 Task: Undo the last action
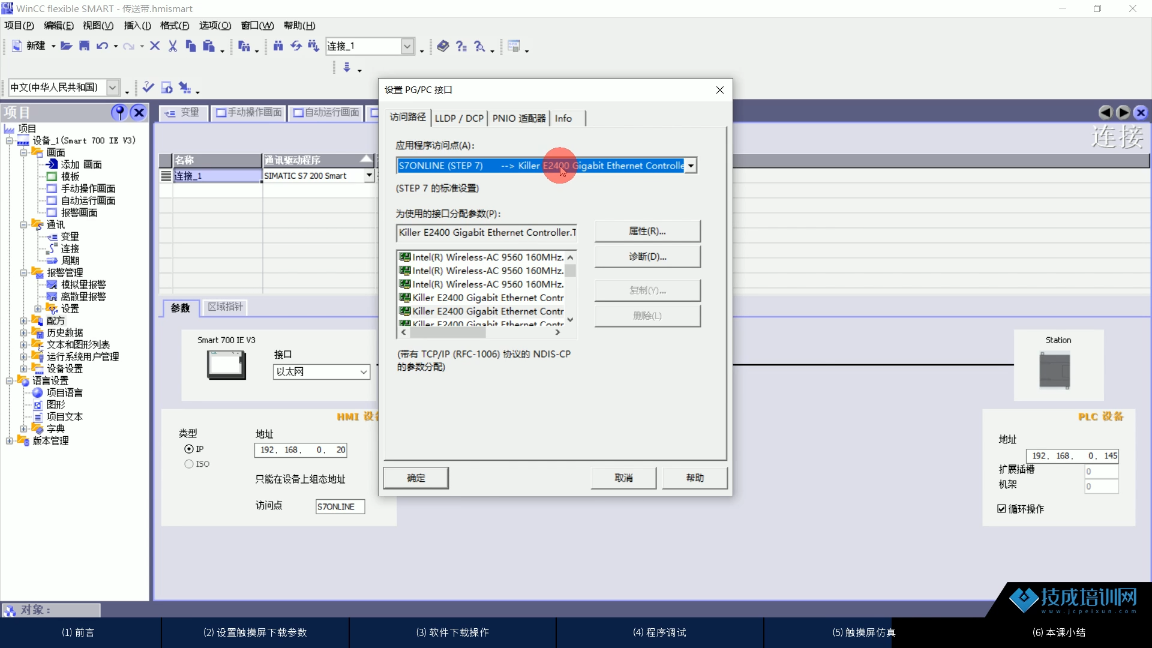(x=102, y=46)
